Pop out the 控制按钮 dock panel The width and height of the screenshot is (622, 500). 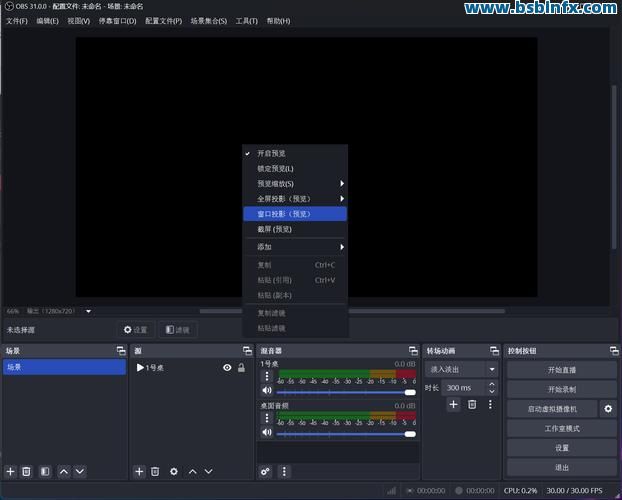coord(614,351)
